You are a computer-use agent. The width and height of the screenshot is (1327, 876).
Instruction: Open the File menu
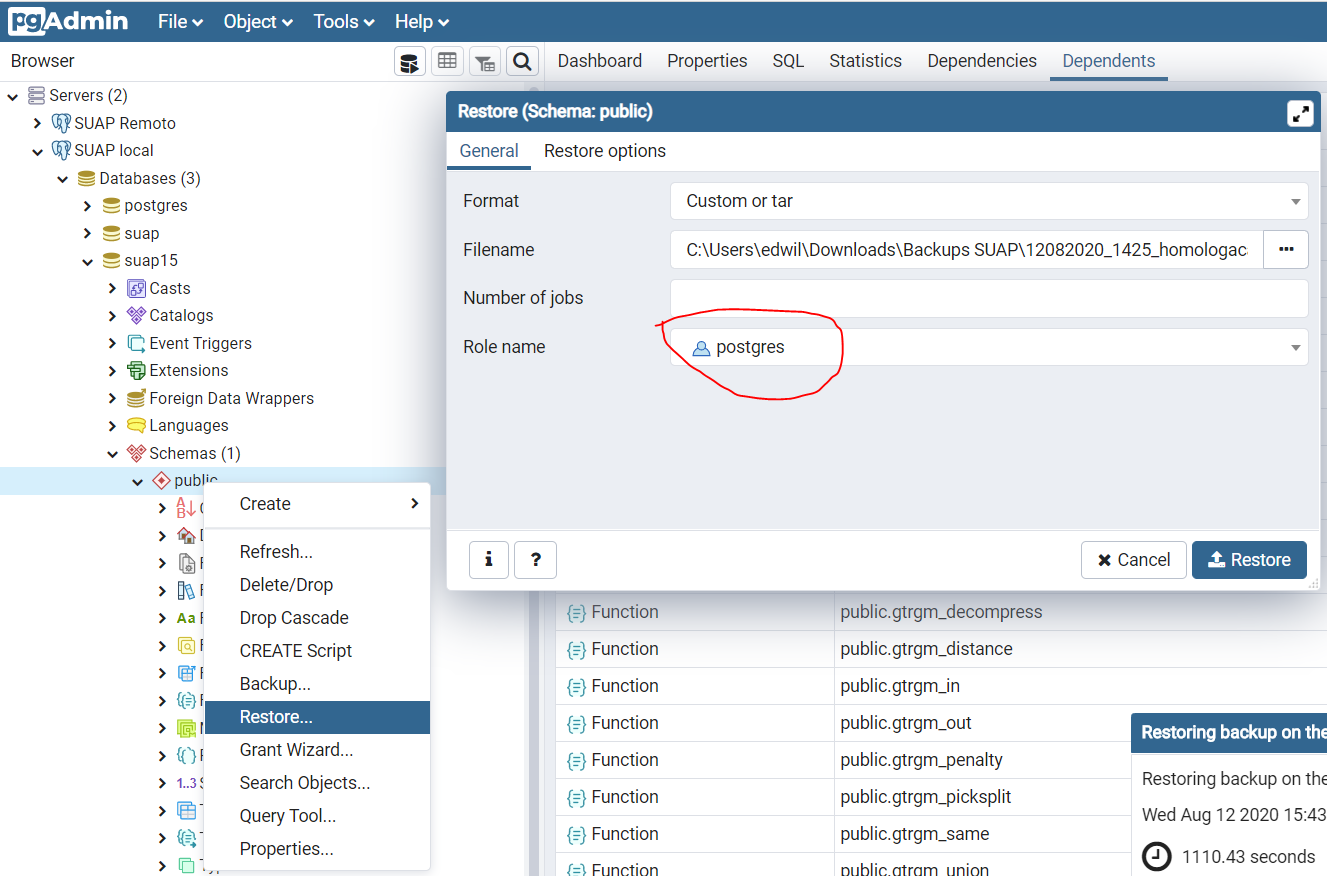tap(180, 22)
